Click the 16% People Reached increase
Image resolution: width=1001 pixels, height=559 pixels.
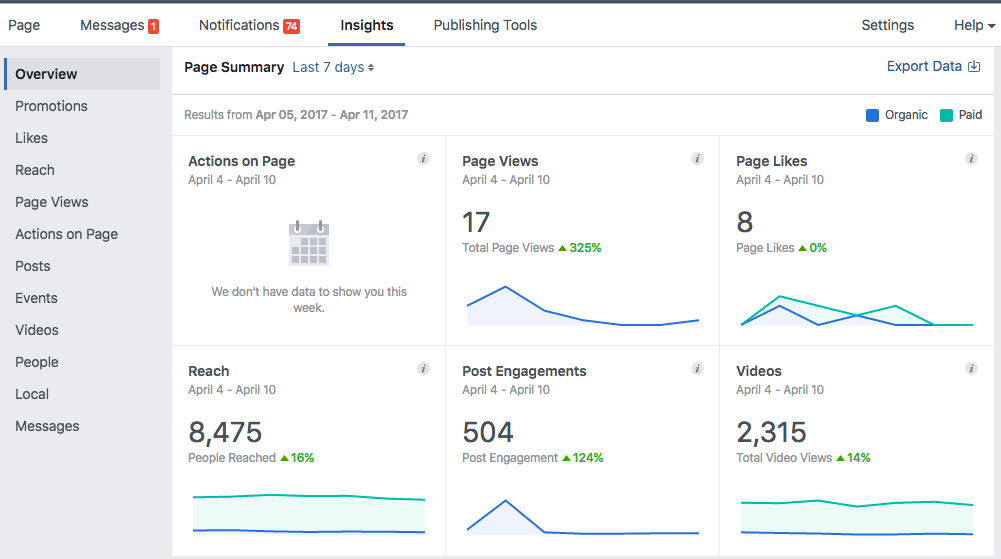click(x=297, y=458)
